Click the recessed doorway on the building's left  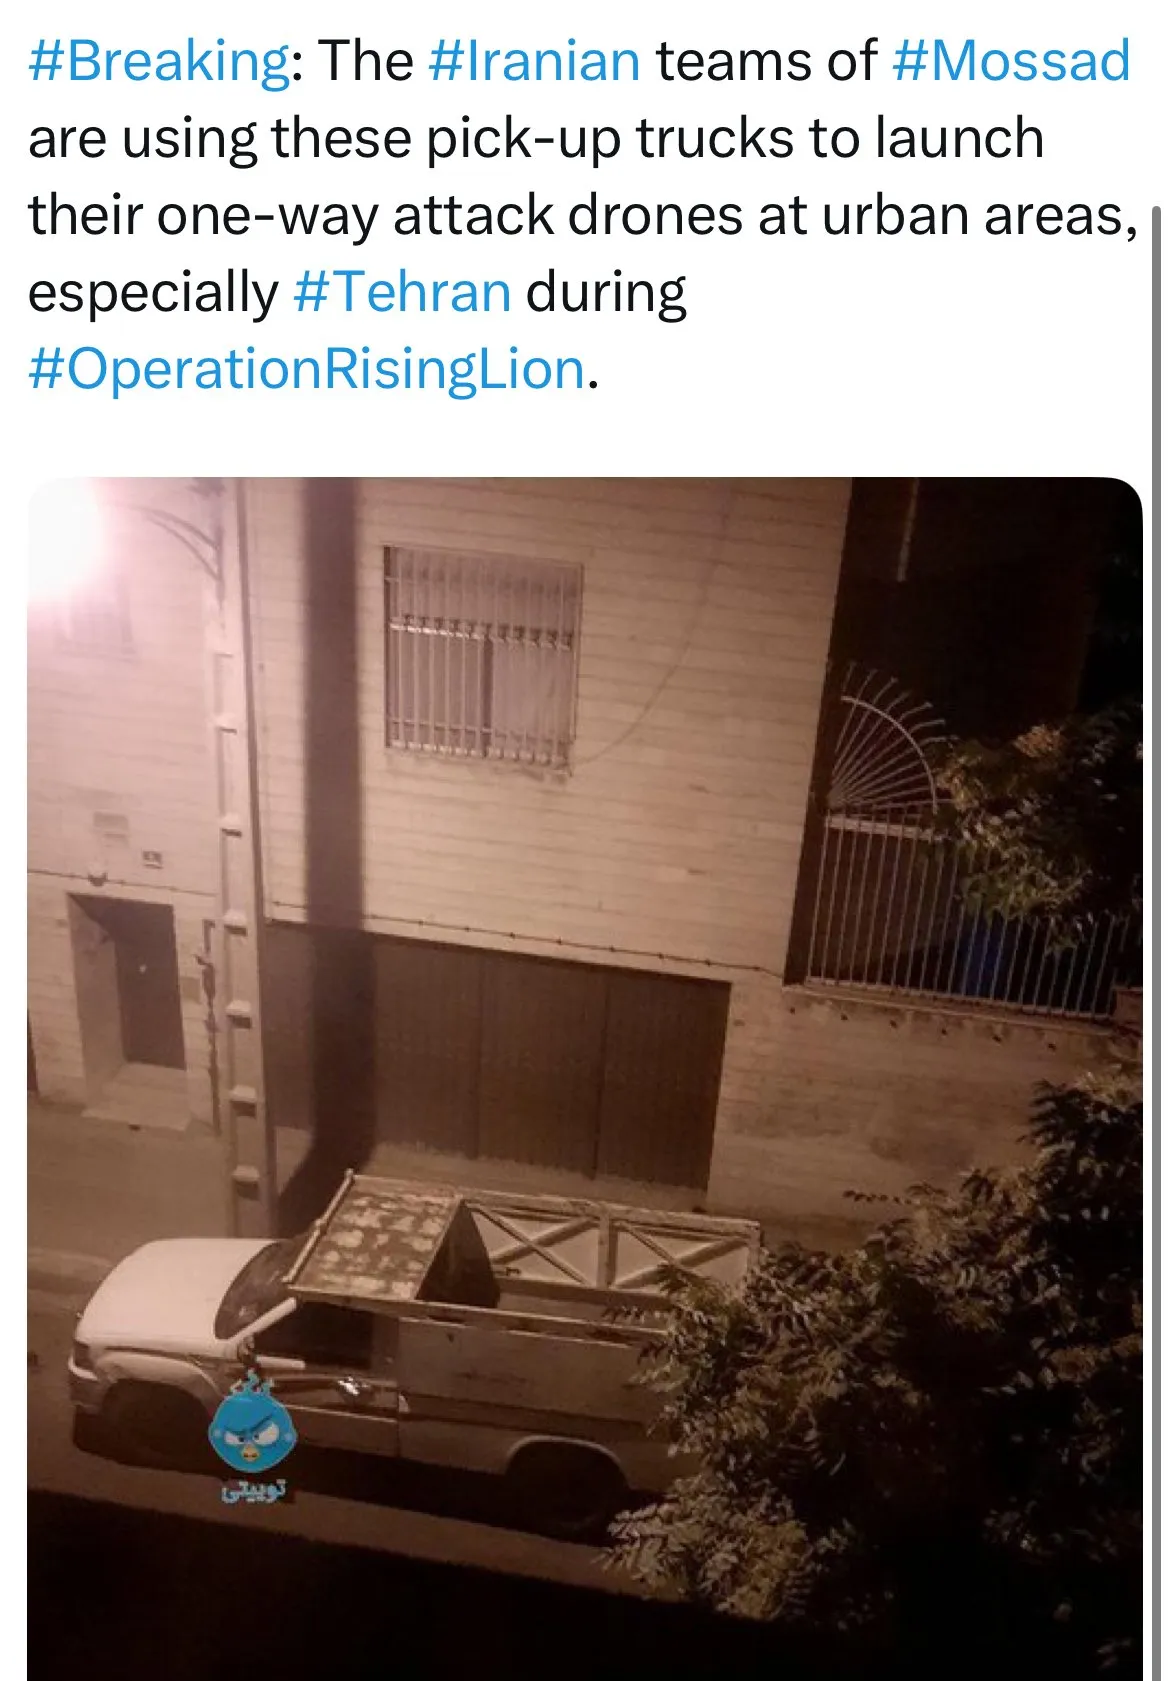(128, 982)
